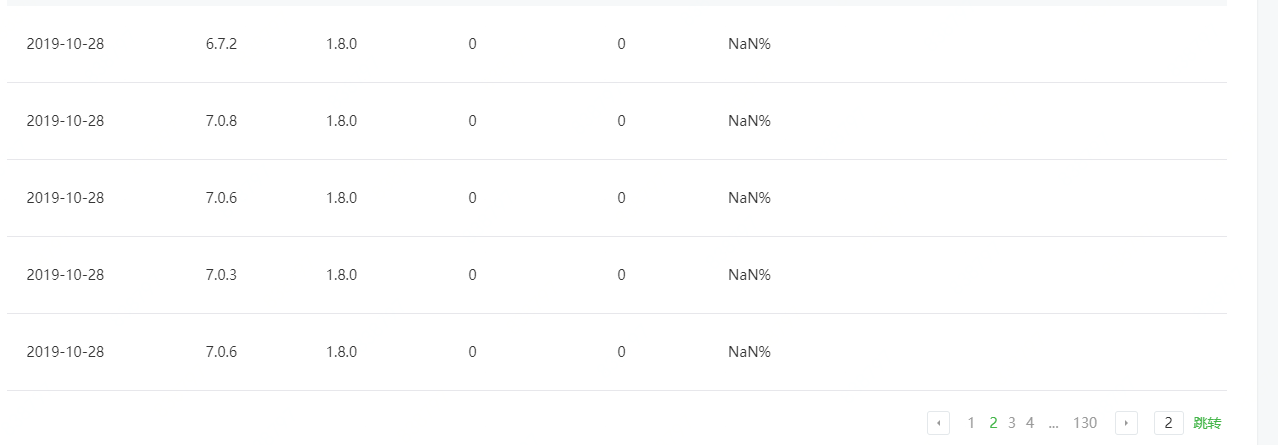Screen dimensions: 1278x445
Task: Click the date in the 7.0.8 row
Action: 65,121
